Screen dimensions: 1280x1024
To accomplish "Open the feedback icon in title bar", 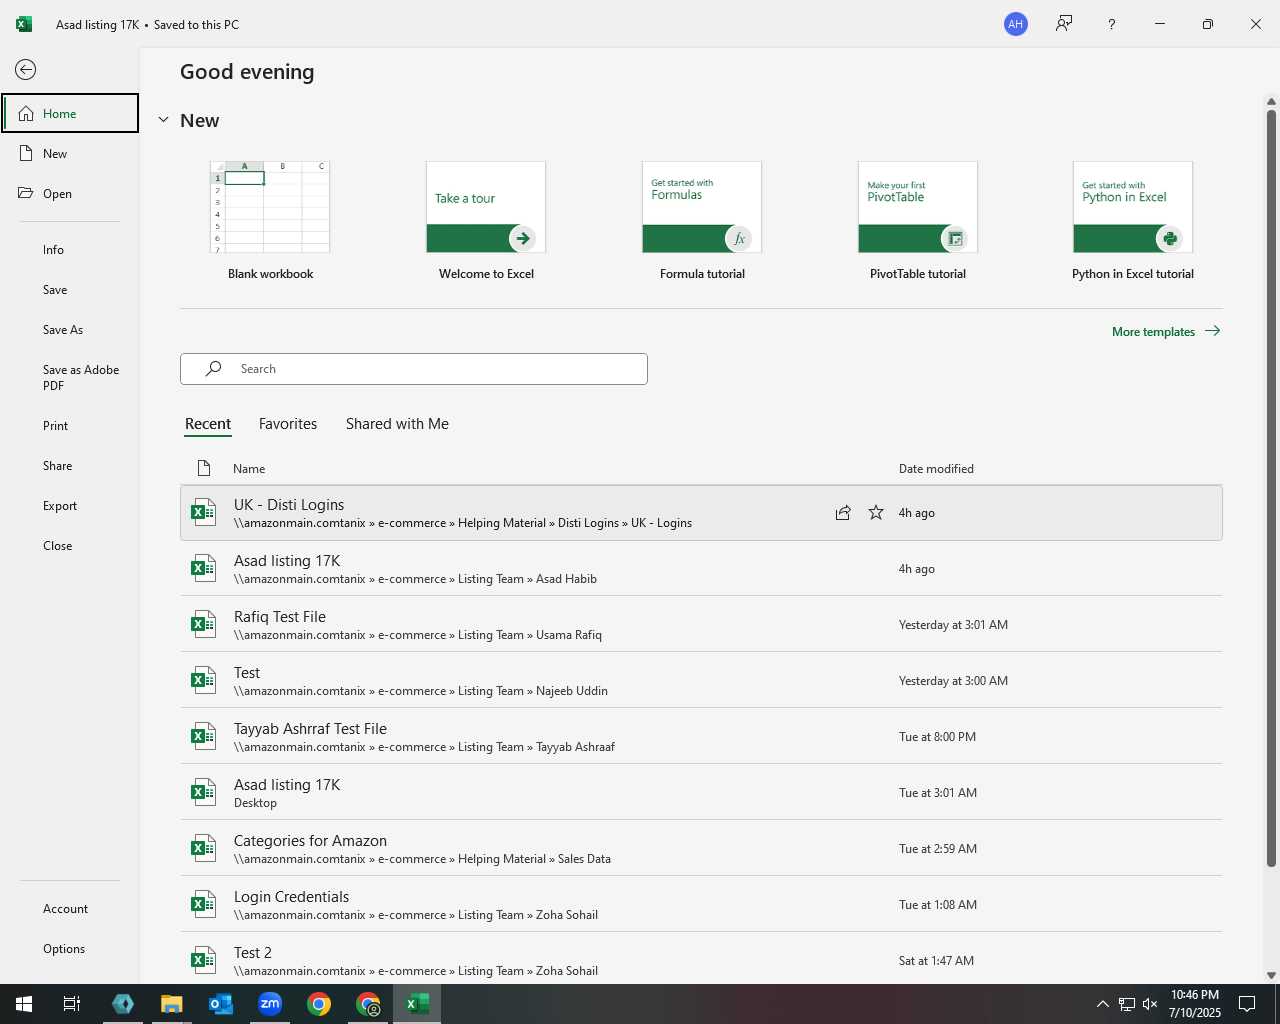I will 1064,24.
